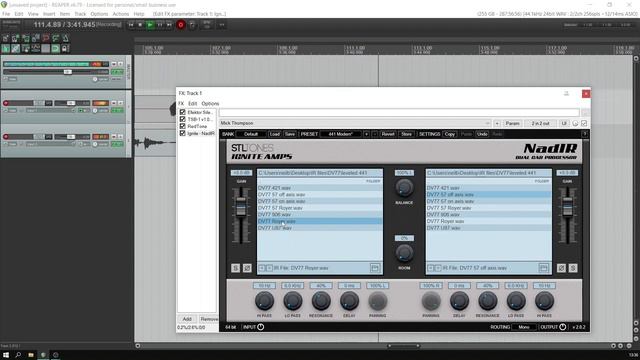Click the Param button
640x360 pixels.
coord(512,123)
